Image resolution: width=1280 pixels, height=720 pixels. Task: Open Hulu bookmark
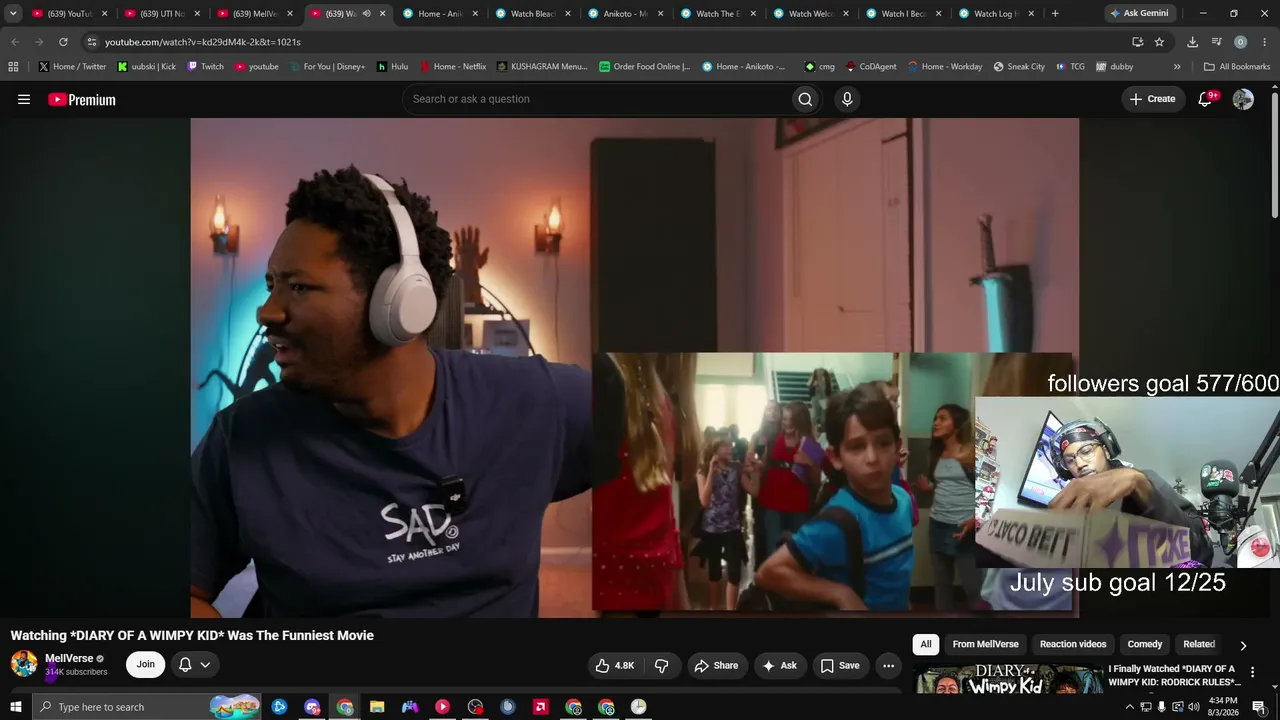coord(392,67)
